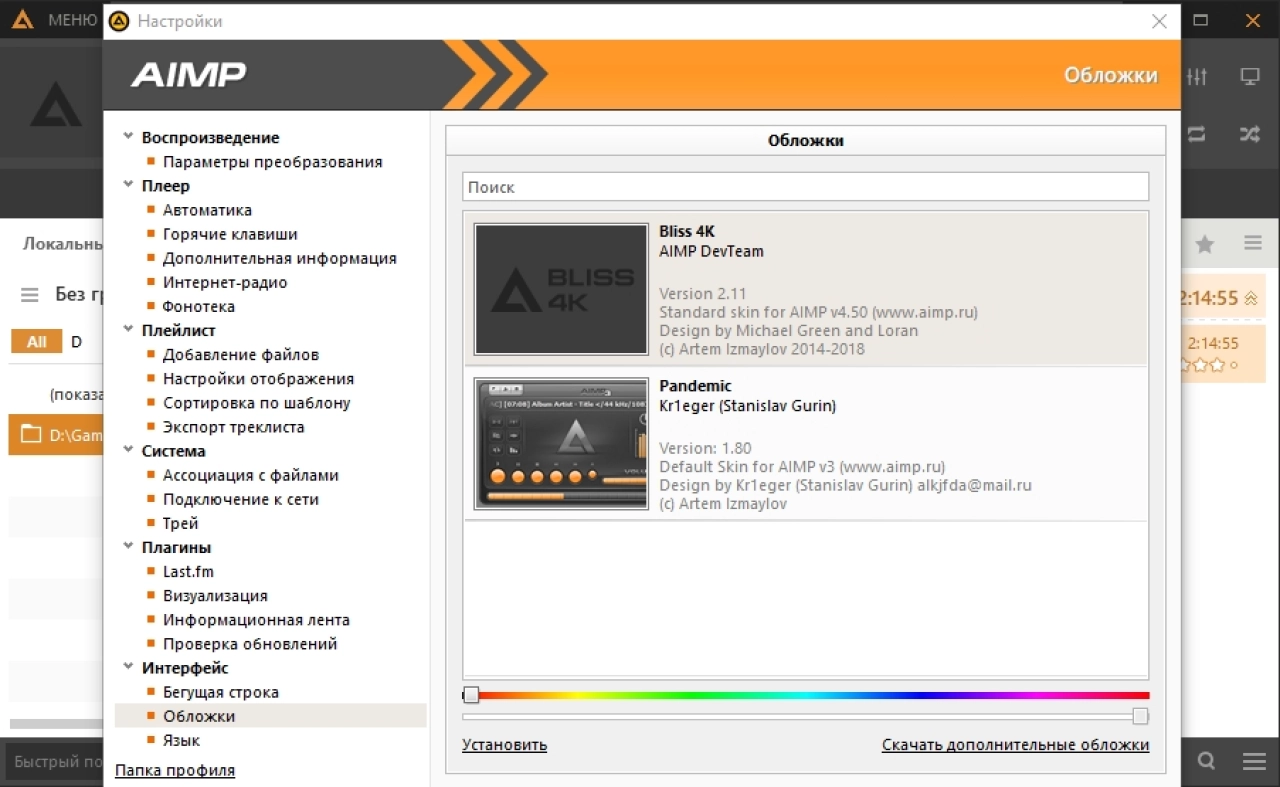Click the Bliss 4K skin name text
Viewport: 1280px width, 787px height.
pos(687,231)
